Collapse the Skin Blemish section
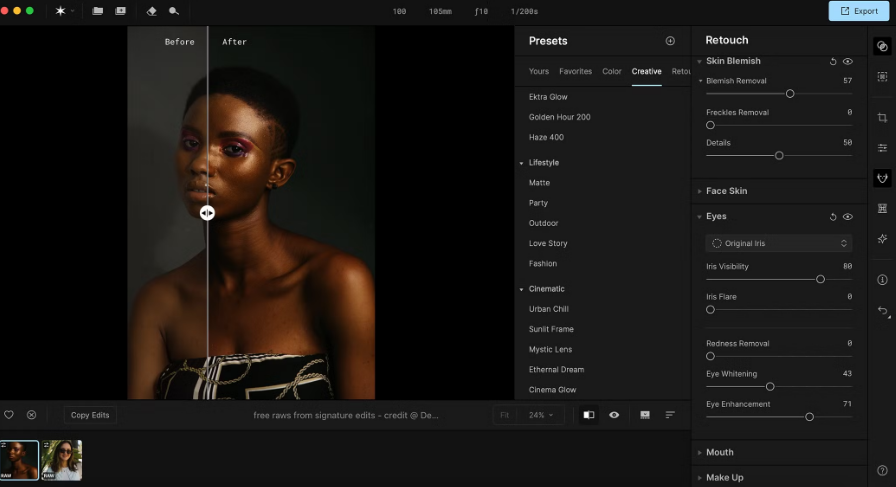The height and width of the screenshot is (487, 896). coord(699,61)
